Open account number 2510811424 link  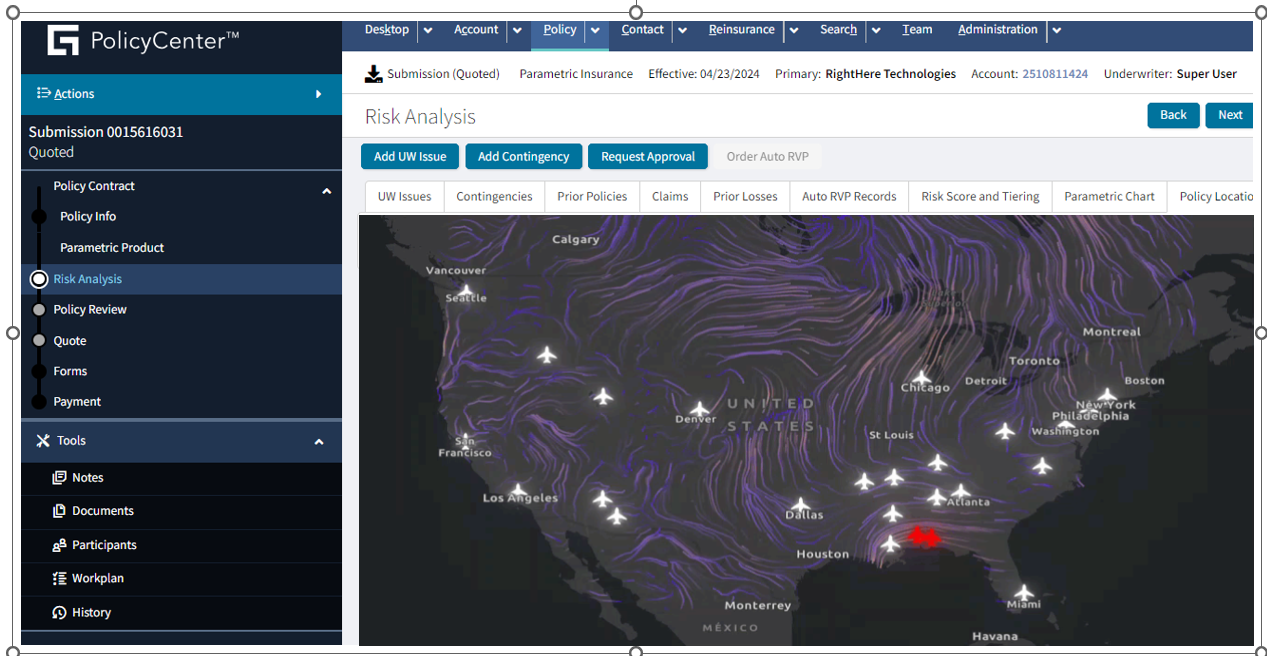(x=1054, y=74)
